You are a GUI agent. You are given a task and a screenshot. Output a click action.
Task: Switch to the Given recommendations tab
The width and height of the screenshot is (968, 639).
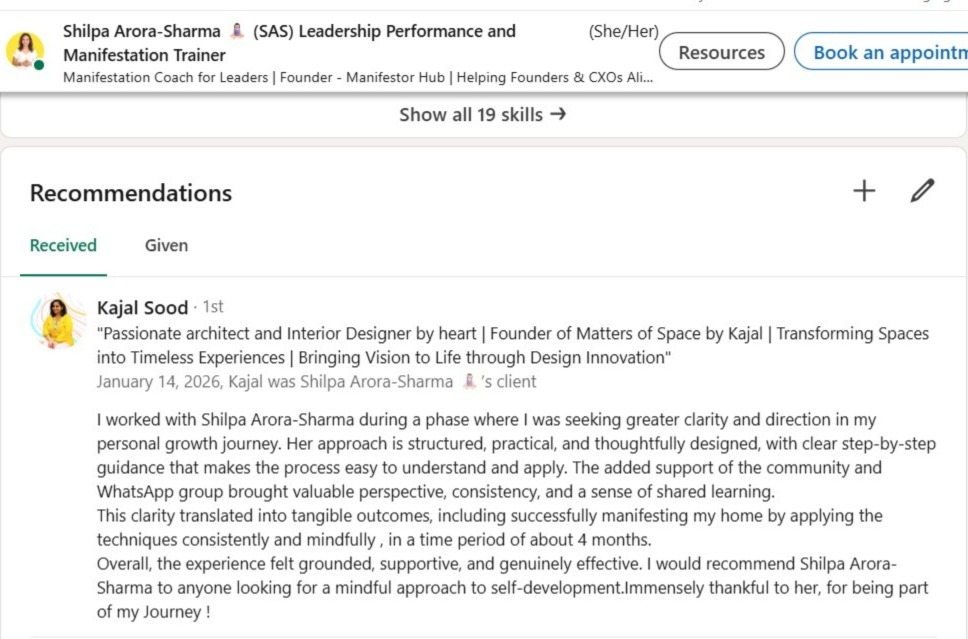pos(166,245)
